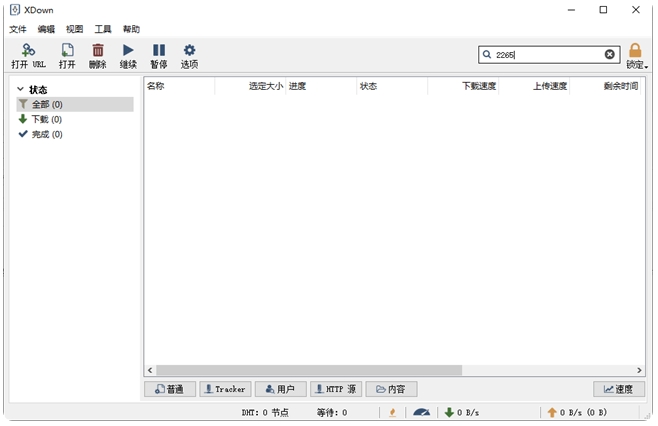Sort by the 名称 column header
This screenshot has height=426, width=658.
180,86
